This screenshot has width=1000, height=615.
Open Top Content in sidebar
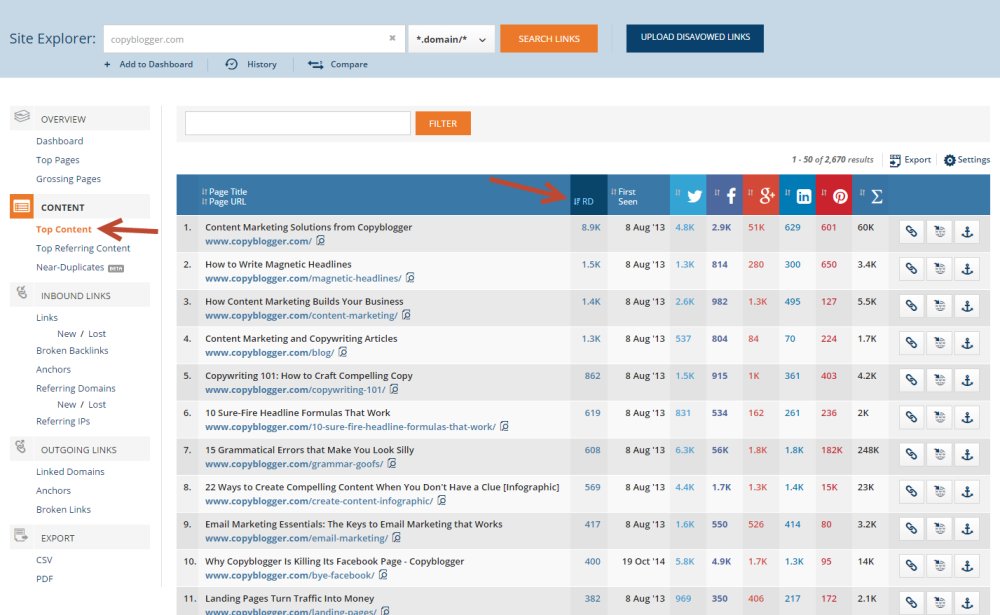pyautogui.click(x=64, y=229)
